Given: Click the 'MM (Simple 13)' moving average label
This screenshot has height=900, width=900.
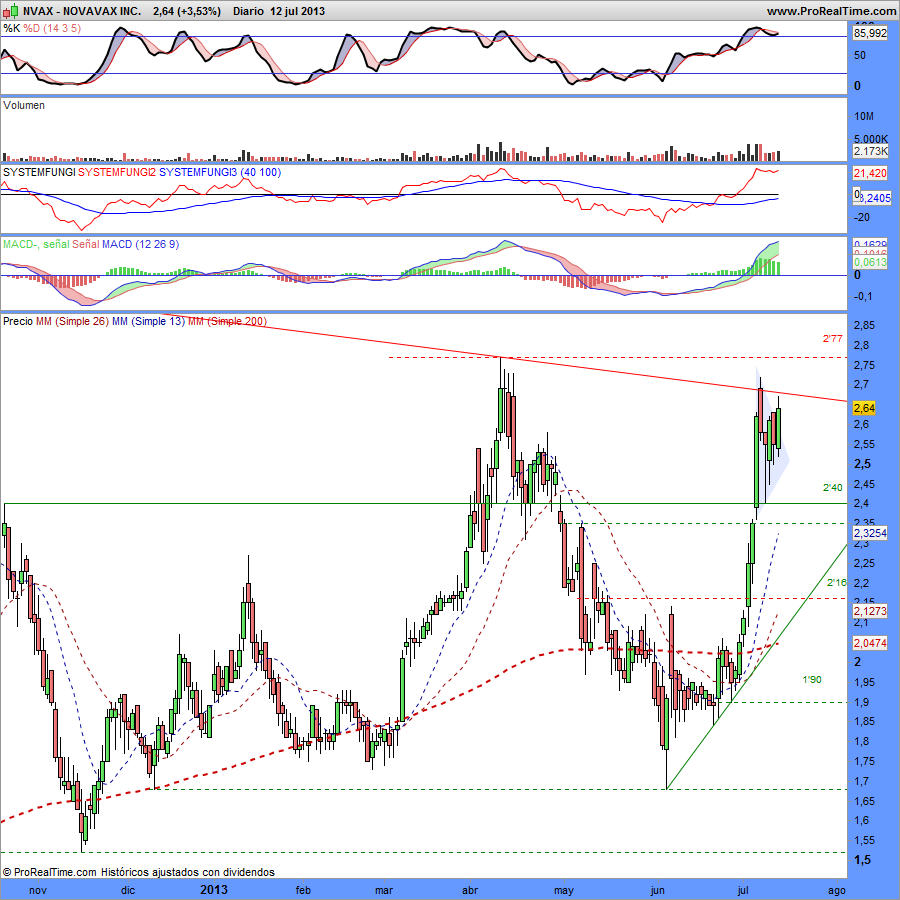Looking at the screenshot, I should tap(149, 321).
